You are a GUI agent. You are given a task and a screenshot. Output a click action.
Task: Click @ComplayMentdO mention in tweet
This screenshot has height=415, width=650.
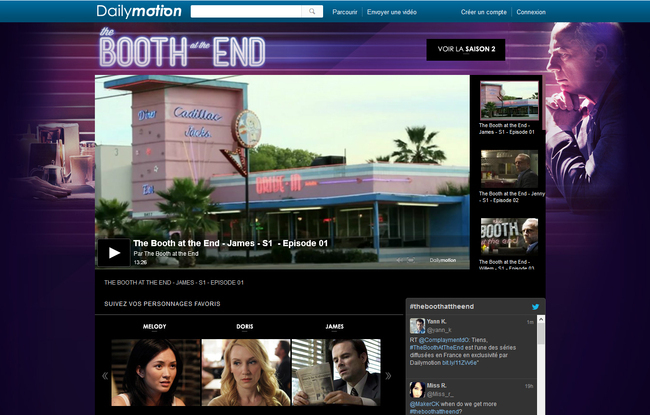point(444,340)
